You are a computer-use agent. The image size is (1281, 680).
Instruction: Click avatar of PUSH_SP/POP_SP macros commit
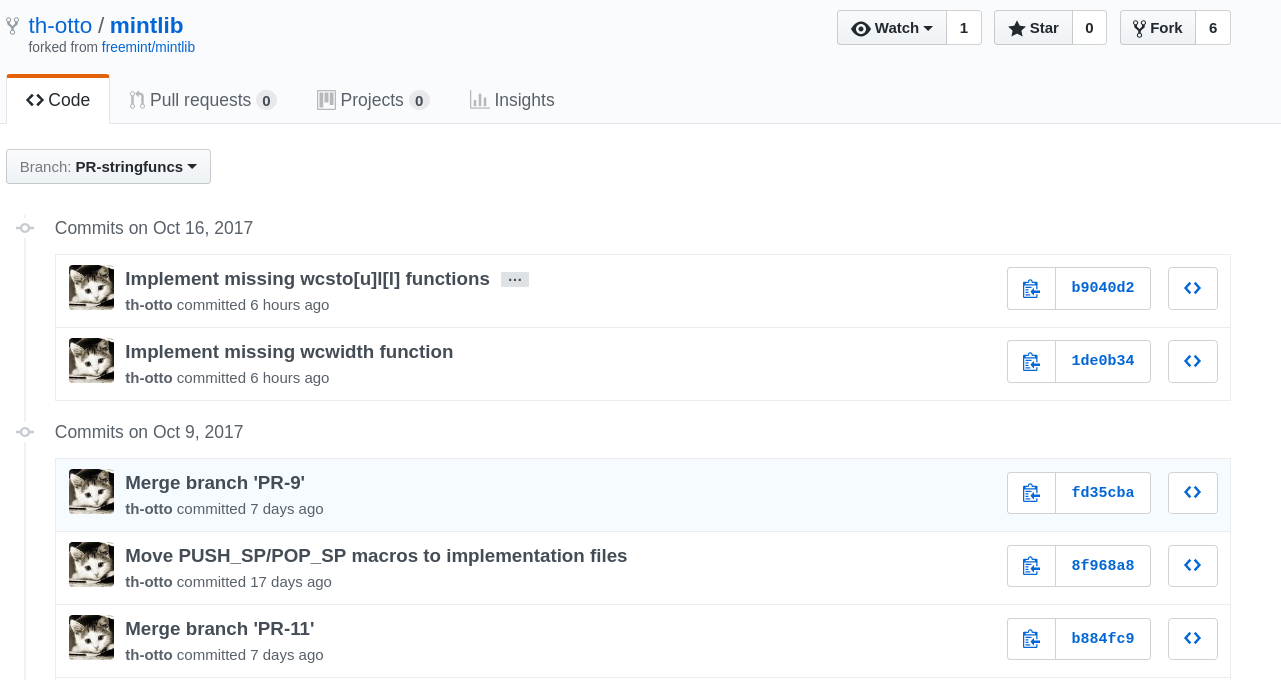pos(91,565)
